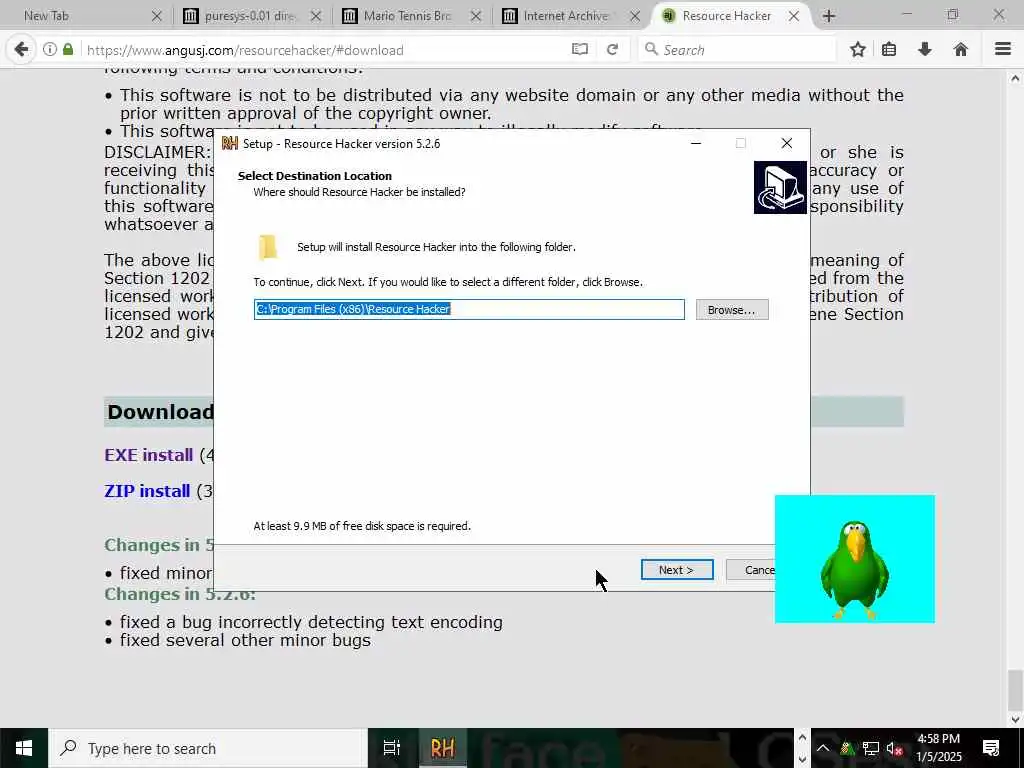Click the RH setup taskbar button
Screen dimensions: 1024x768
click(x=442, y=748)
